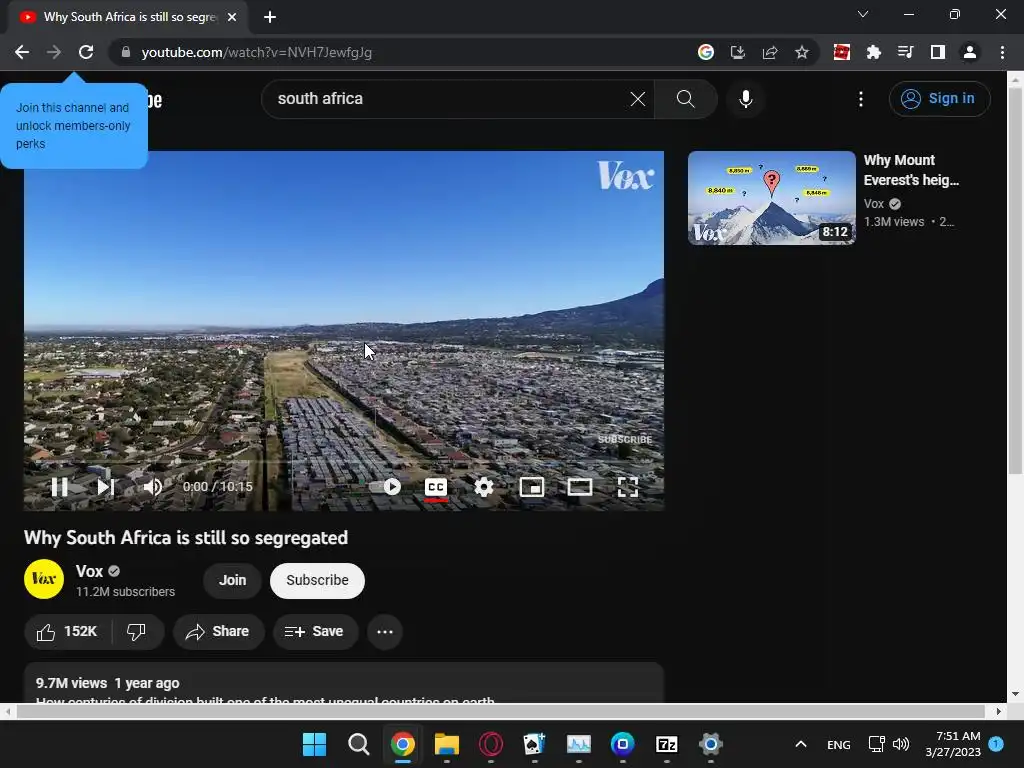The width and height of the screenshot is (1024, 768).
Task: Click the video title 'Why South Africa is still so segregated'
Action: pos(186,537)
